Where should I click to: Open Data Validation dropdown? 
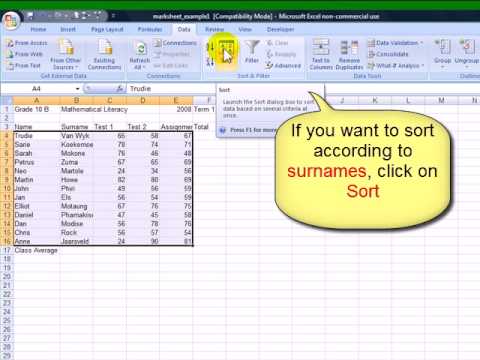tap(395, 43)
